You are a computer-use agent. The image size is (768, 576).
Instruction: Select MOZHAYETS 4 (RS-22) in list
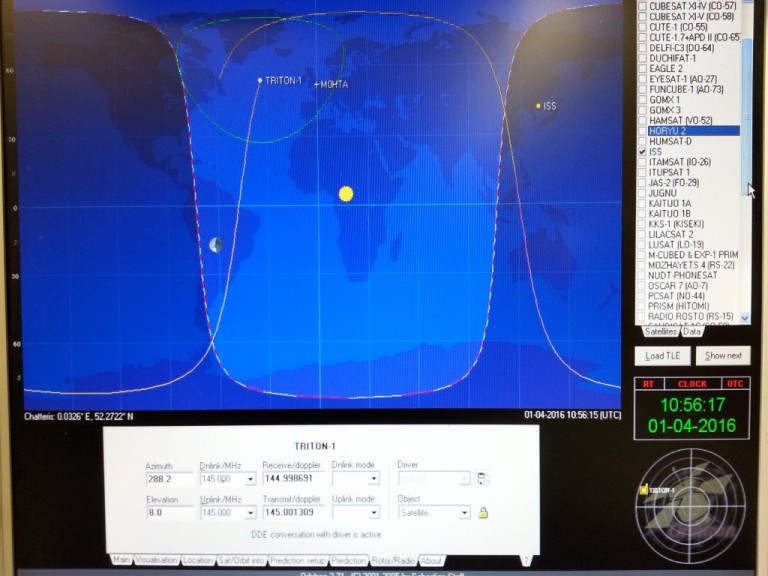(691, 265)
